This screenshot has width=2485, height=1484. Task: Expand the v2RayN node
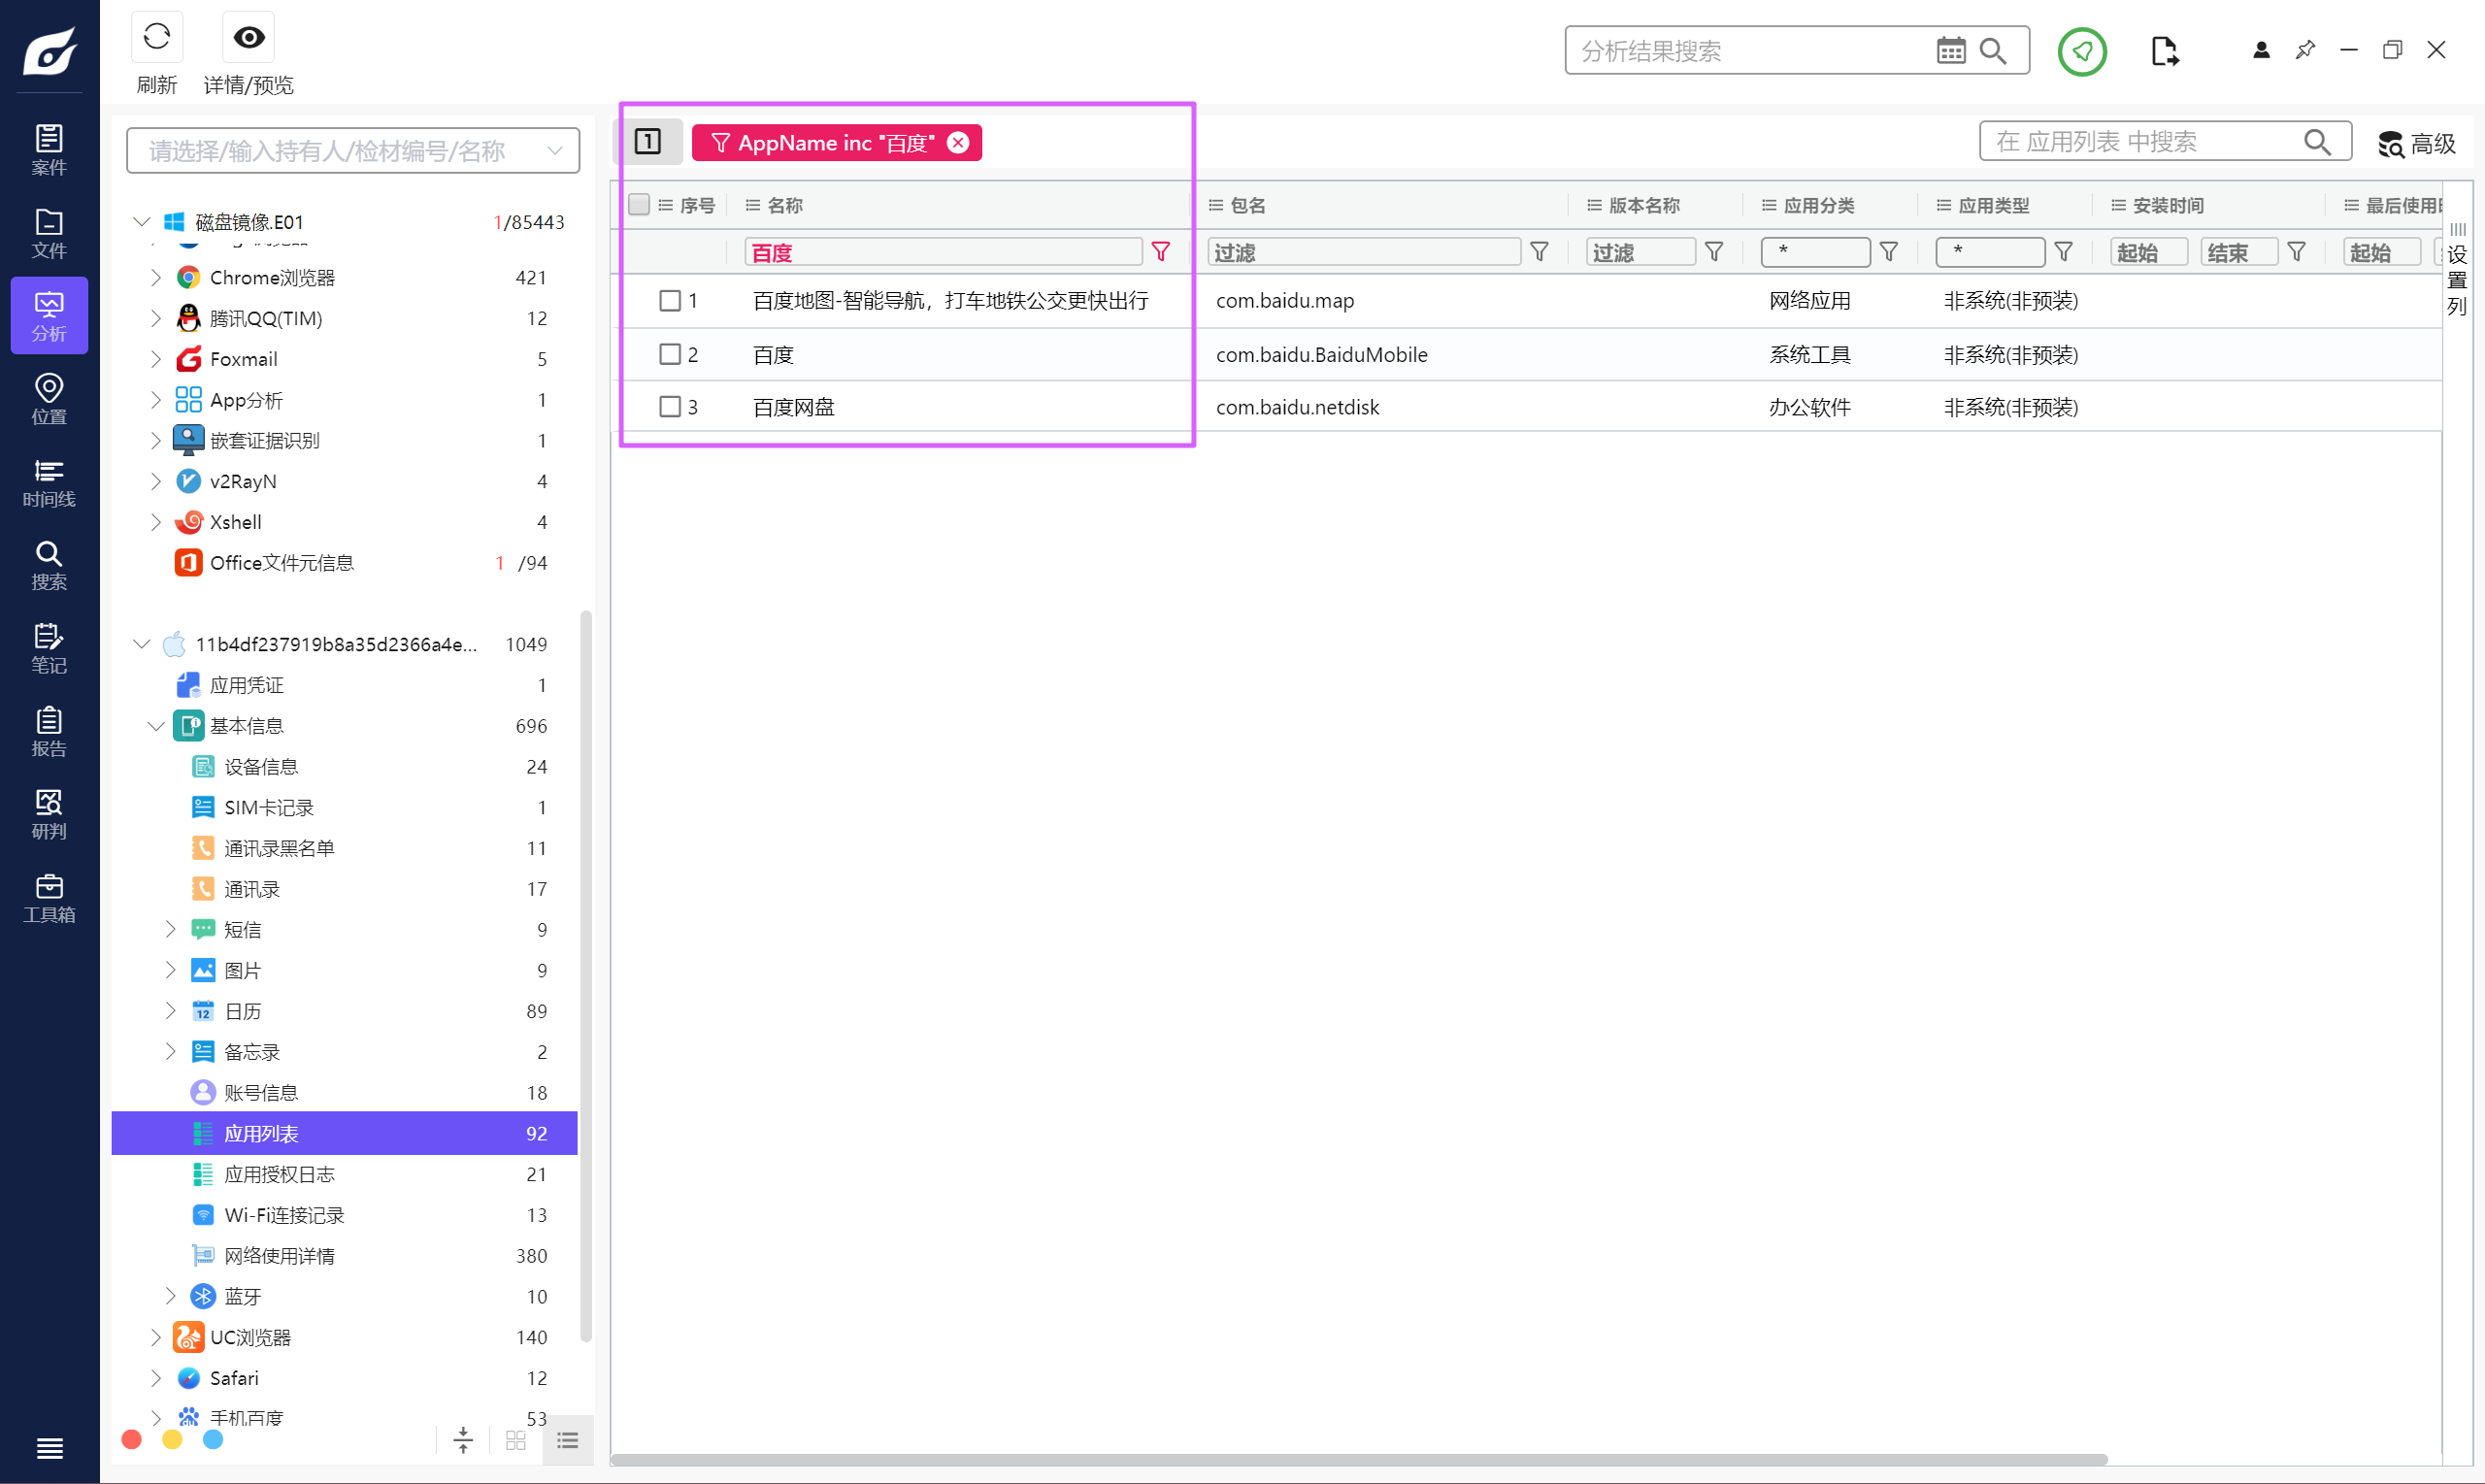pos(156,481)
